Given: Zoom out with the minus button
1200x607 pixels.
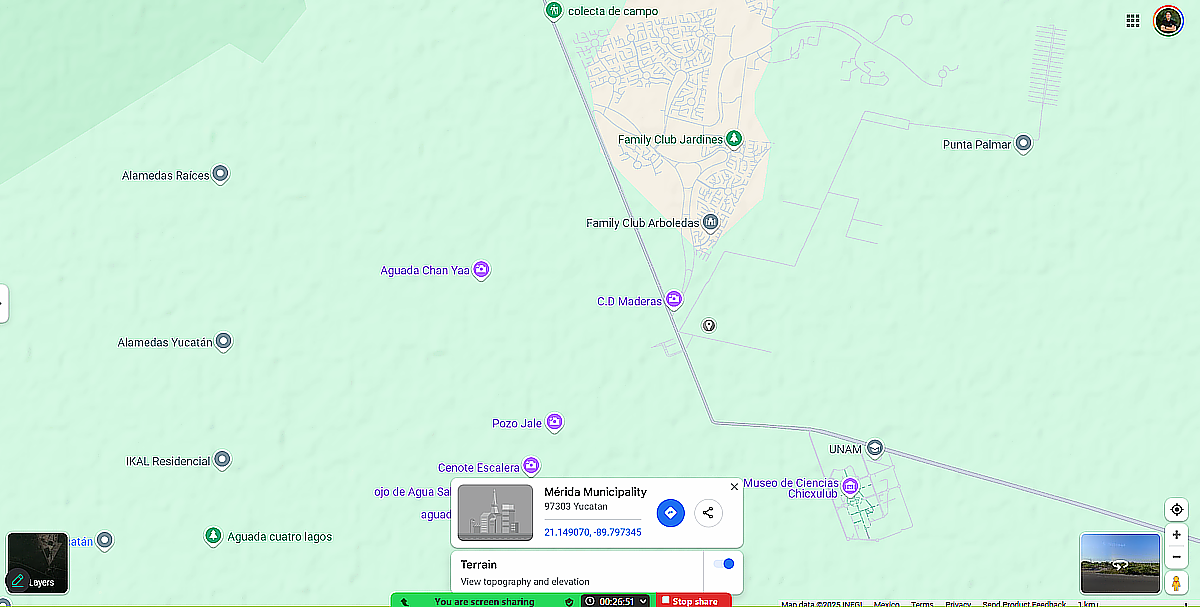Looking at the screenshot, I should pyautogui.click(x=1177, y=556).
